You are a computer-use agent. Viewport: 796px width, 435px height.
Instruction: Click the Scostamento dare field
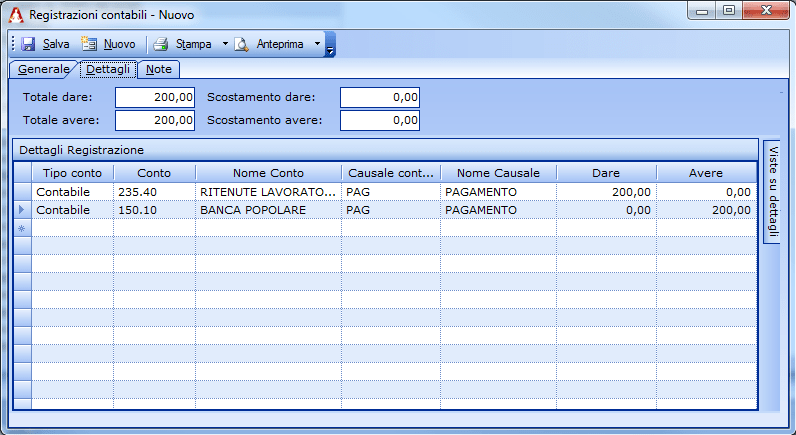(x=380, y=97)
